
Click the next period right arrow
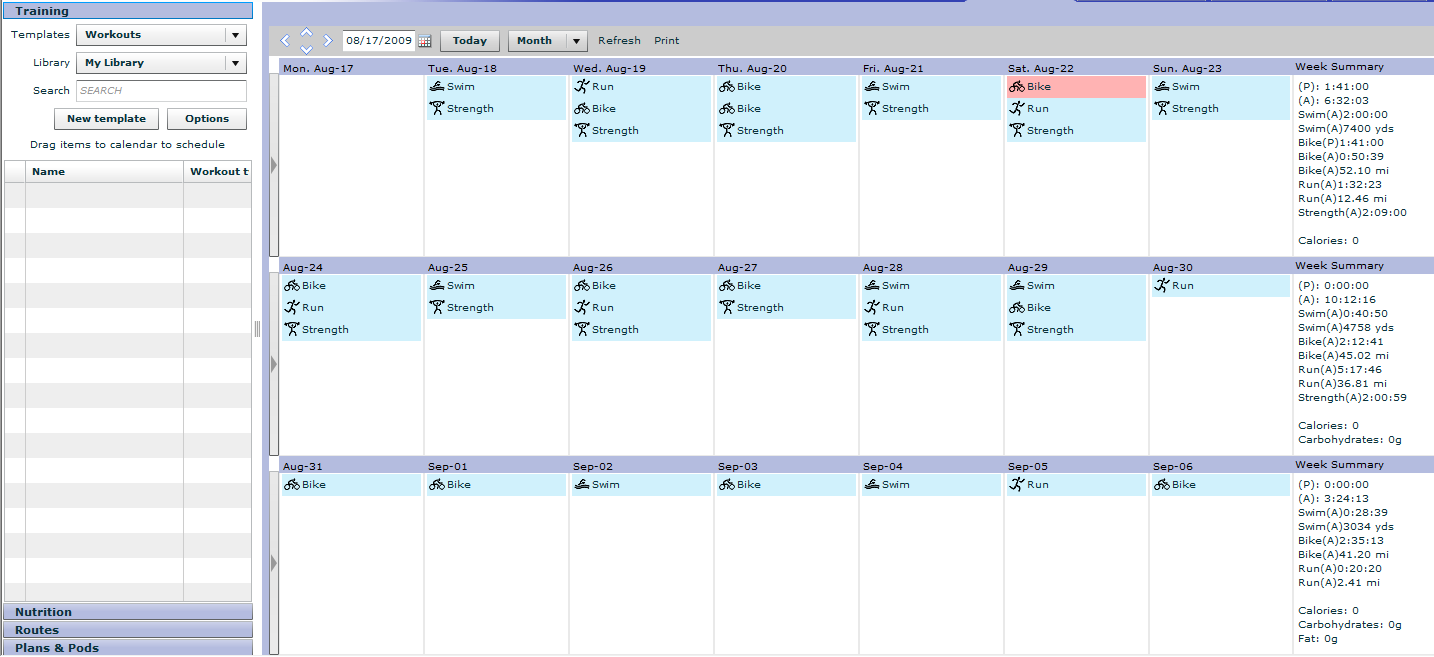pos(328,41)
